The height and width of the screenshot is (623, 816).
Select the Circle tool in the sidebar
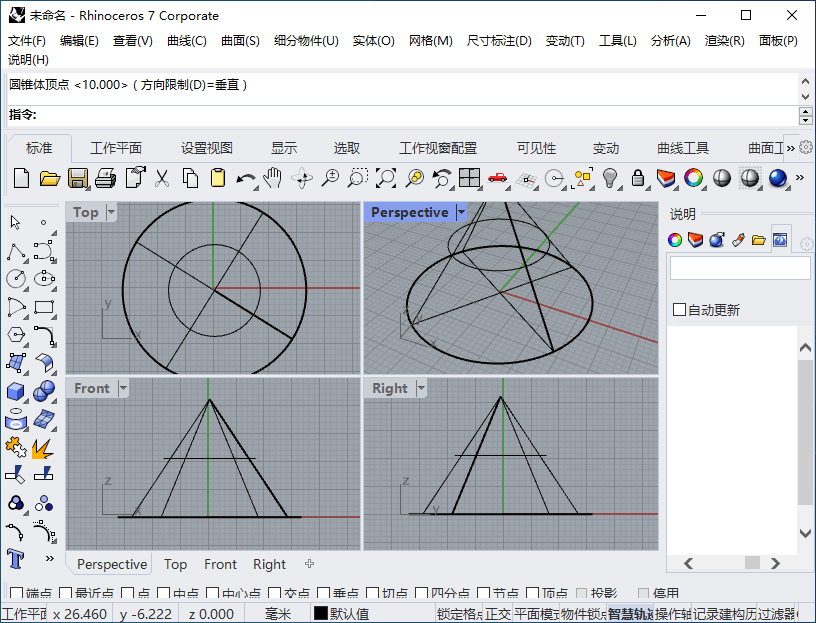click(x=16, y=278)
